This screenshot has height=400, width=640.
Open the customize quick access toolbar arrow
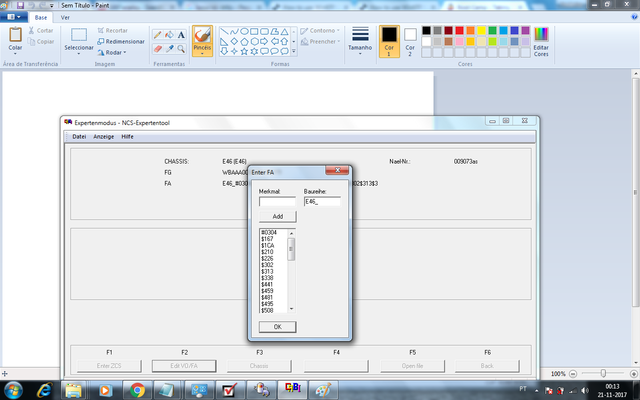click(x=52, y=6)
